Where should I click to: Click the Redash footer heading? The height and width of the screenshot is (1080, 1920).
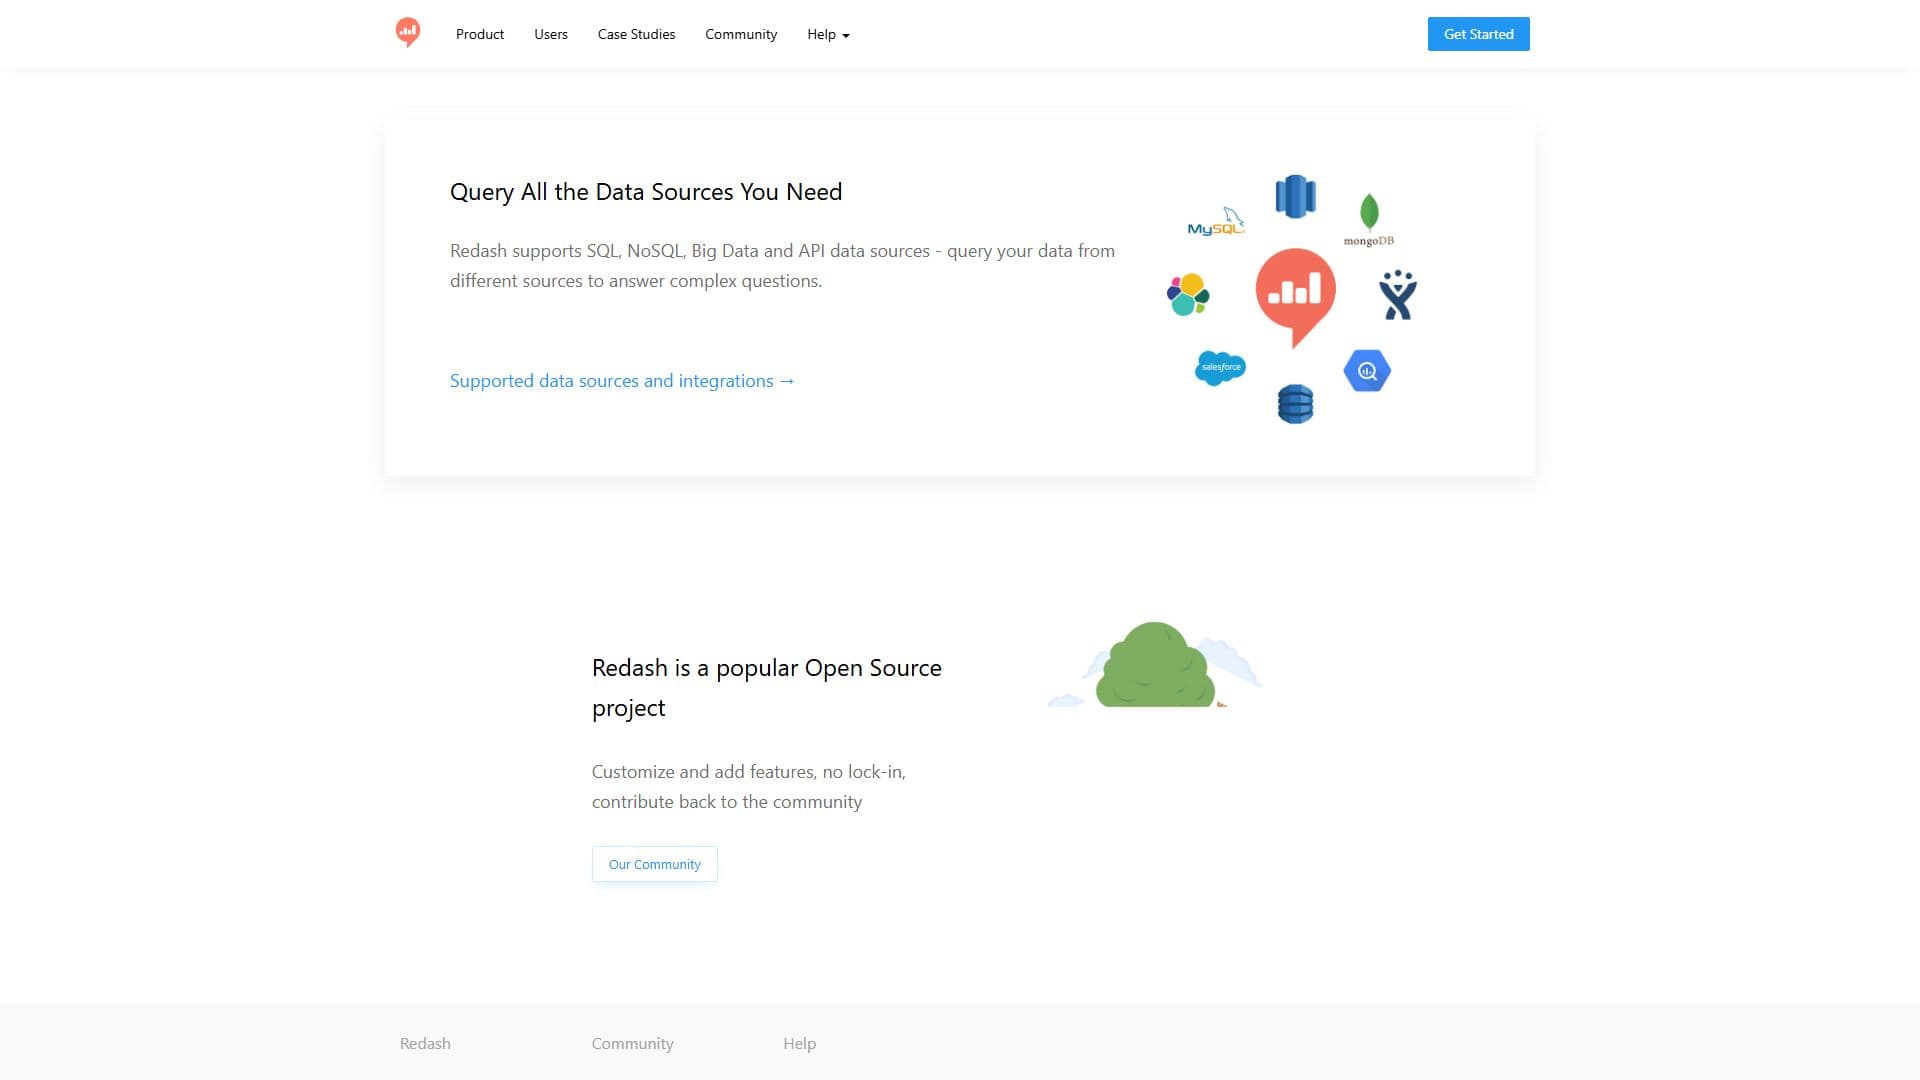click(x=425, y=1043)
